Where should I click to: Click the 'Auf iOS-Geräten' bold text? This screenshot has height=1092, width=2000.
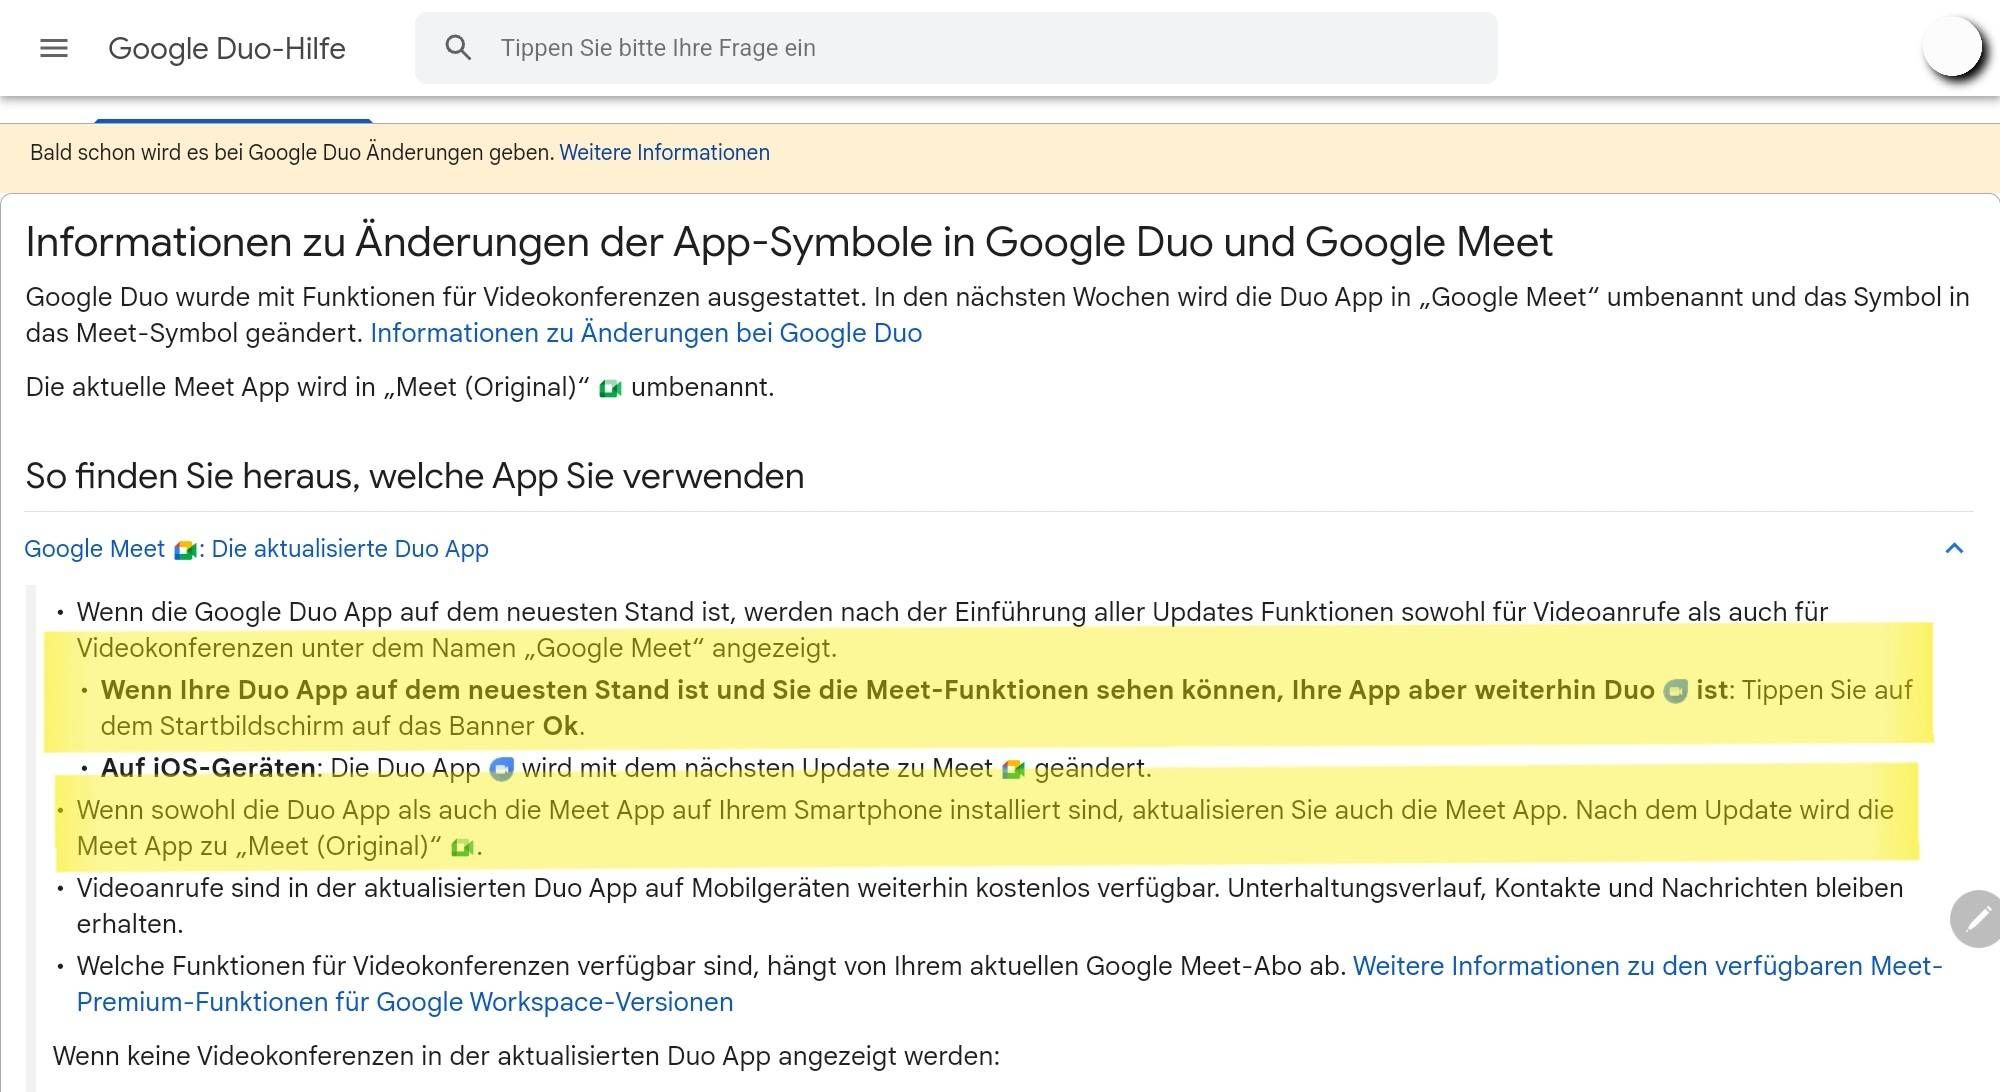(x=208, y=768)
